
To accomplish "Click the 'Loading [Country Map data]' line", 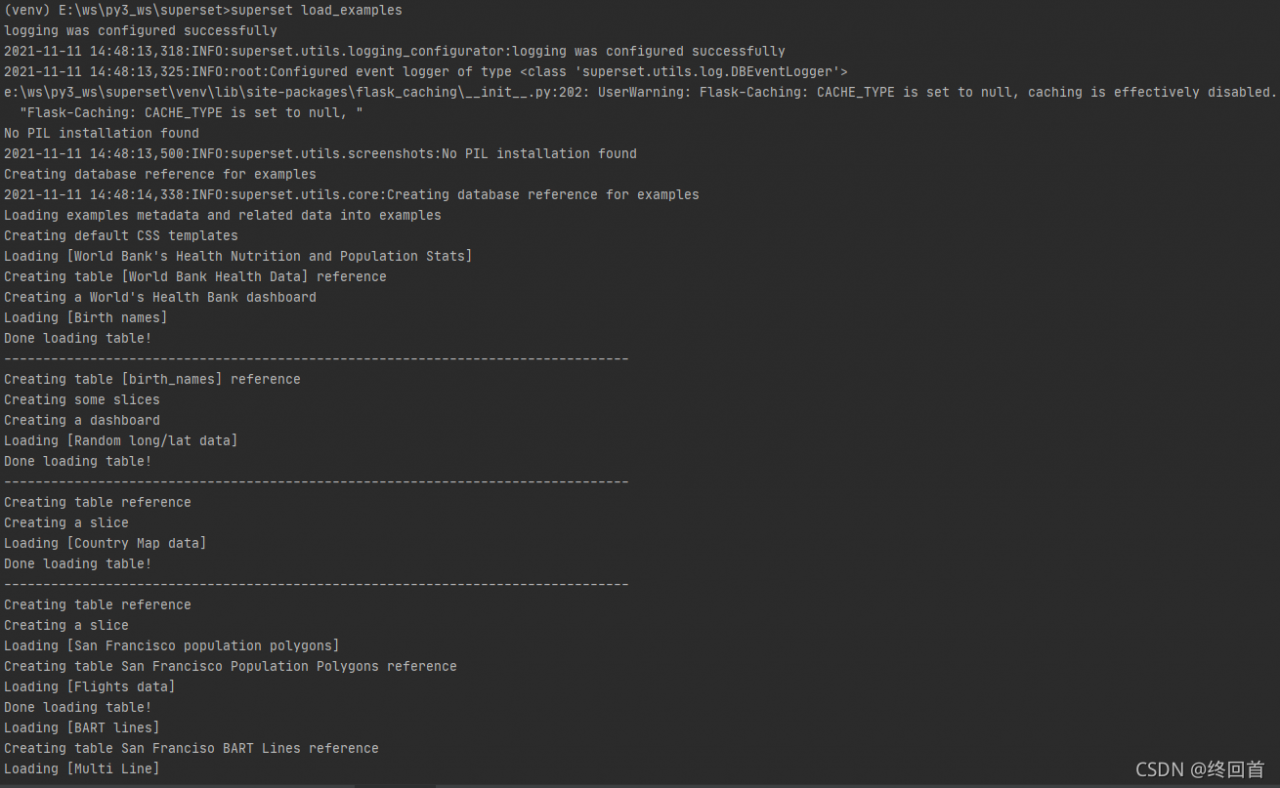I will [x=105, y=543].
